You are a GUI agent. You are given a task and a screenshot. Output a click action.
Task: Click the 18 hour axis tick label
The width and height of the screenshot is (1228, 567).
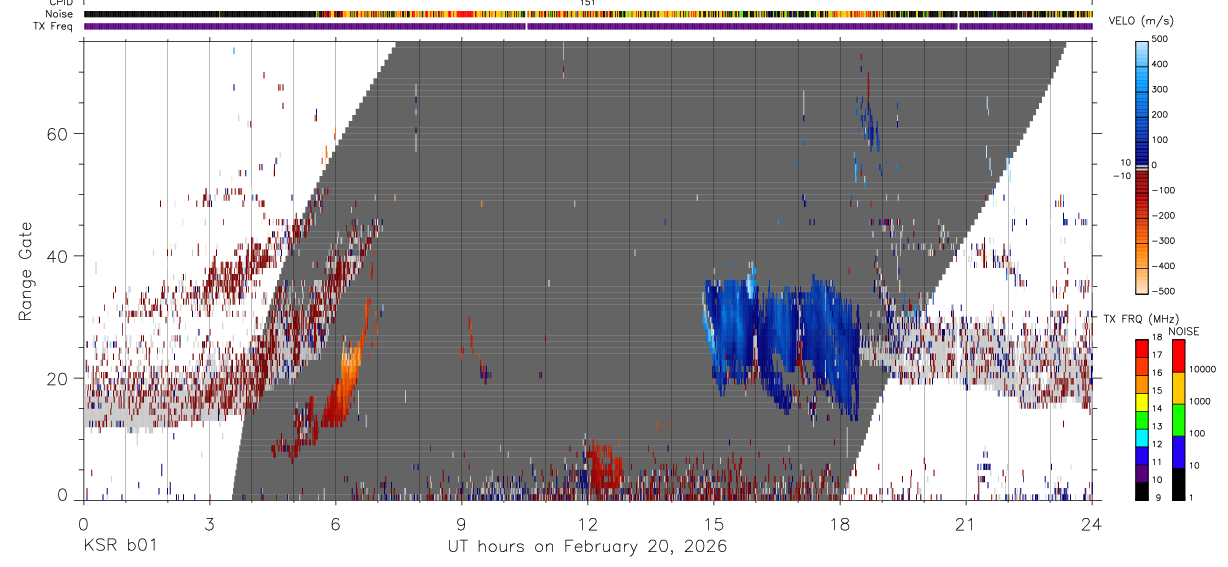tap(839, 523)
